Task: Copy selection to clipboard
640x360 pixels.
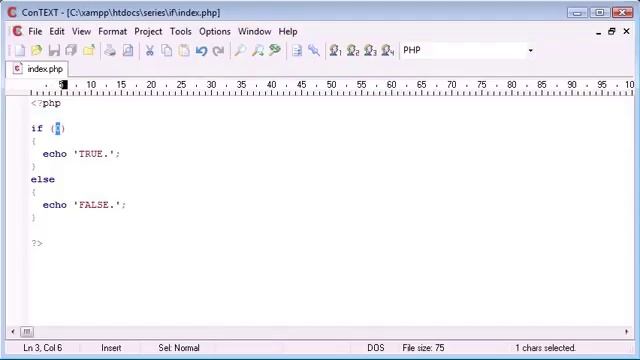Action: point(167,51)
